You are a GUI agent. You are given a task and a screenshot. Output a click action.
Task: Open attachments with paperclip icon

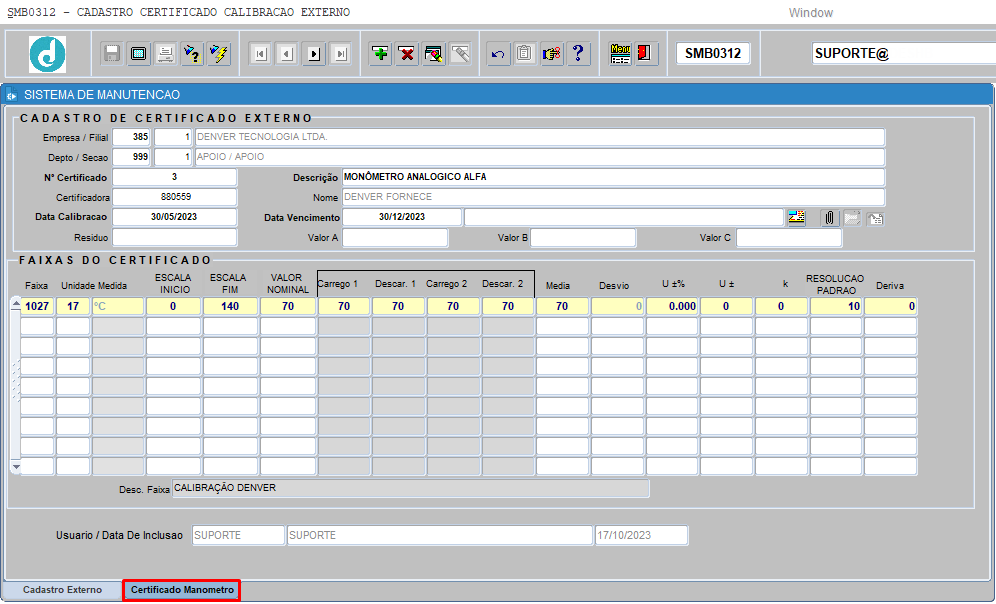[829, 218]
